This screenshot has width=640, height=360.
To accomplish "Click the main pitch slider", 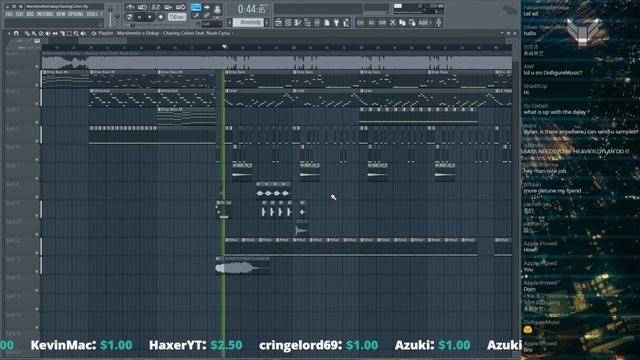I will [118, 16].
